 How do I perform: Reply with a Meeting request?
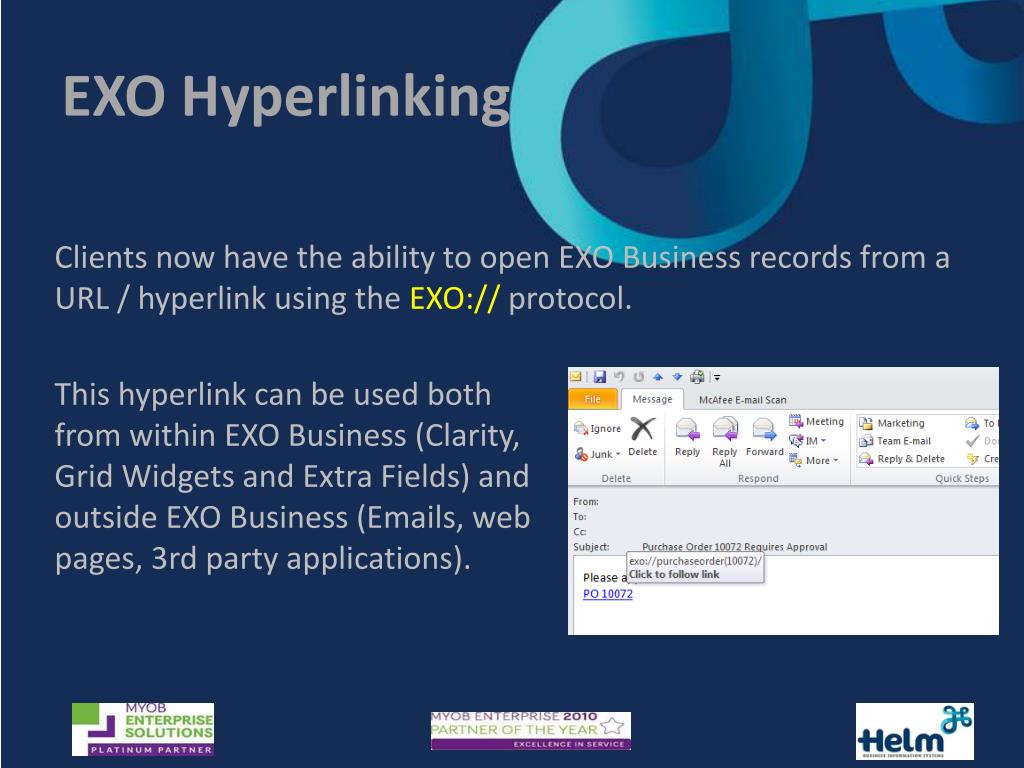pos(816,422)
